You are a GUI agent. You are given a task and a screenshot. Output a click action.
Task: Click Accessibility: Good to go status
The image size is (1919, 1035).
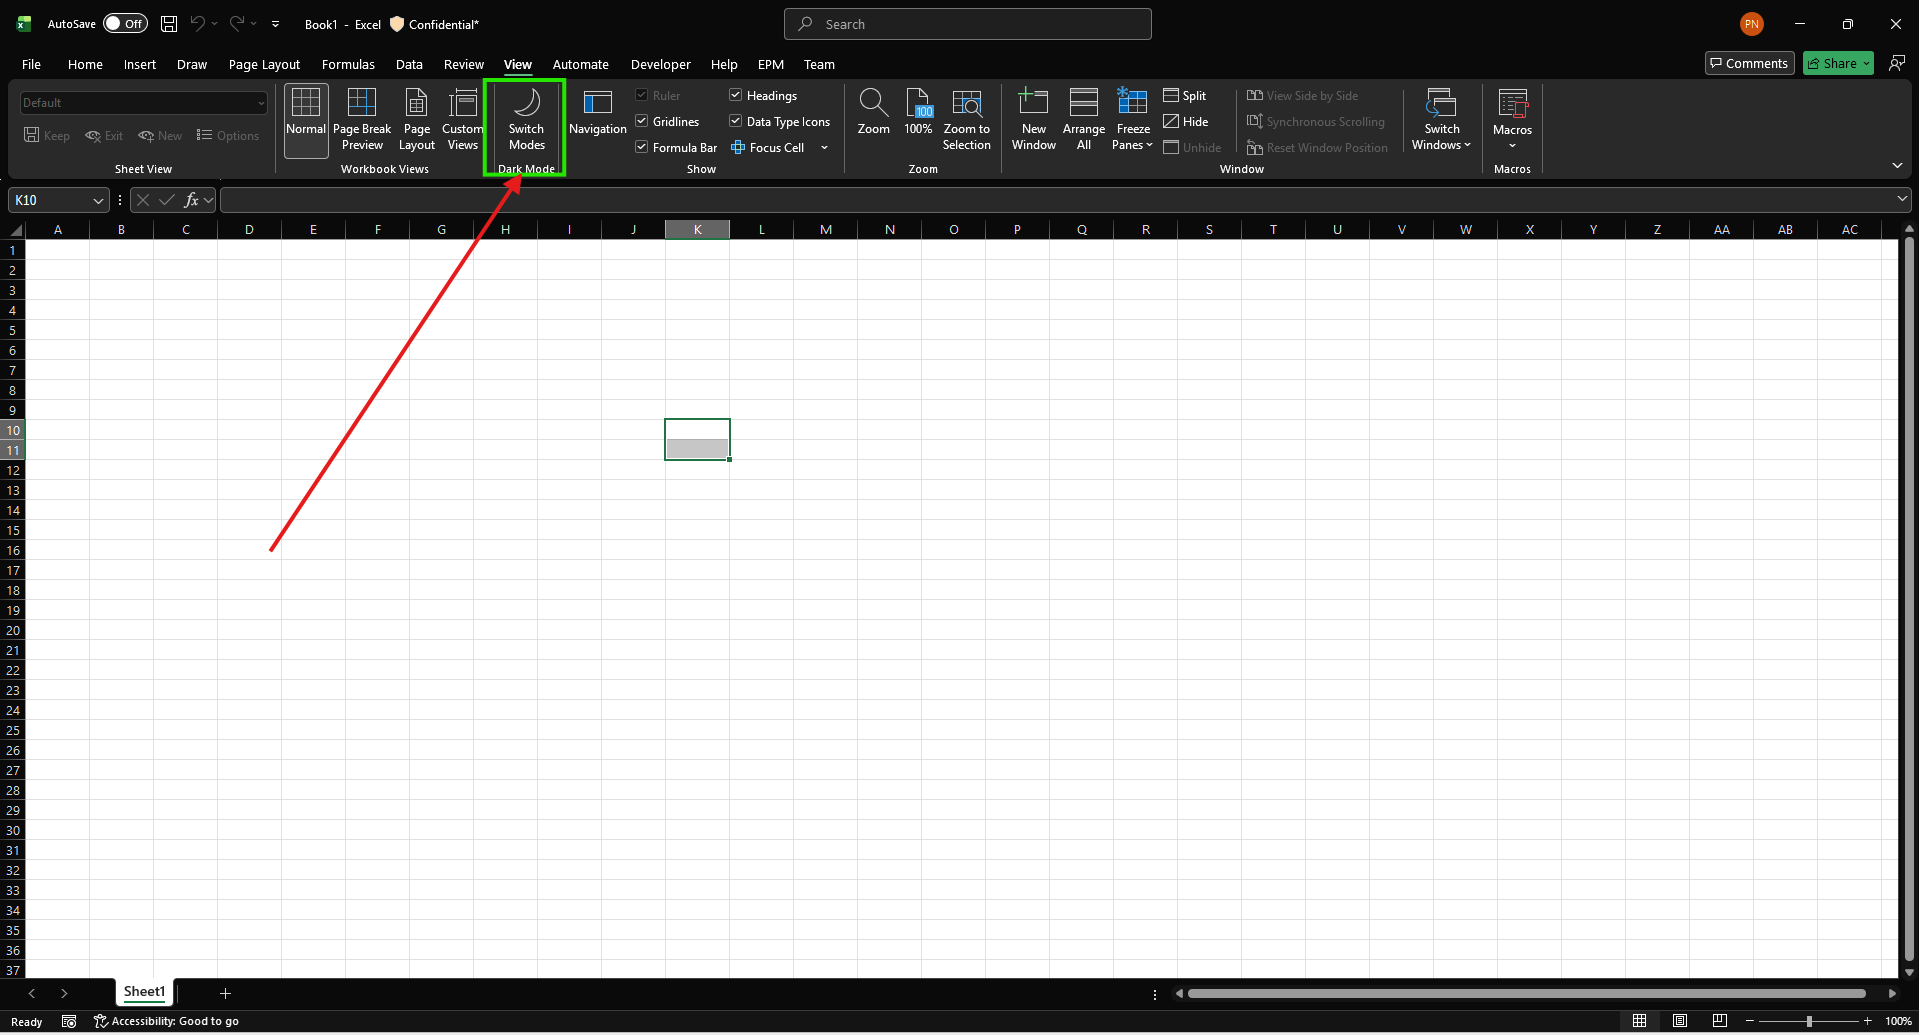[x=166, y=1022]
